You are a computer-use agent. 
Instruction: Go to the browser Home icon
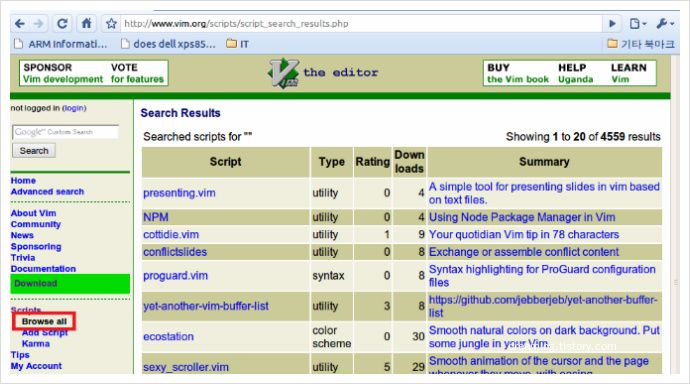coord(86,23)
